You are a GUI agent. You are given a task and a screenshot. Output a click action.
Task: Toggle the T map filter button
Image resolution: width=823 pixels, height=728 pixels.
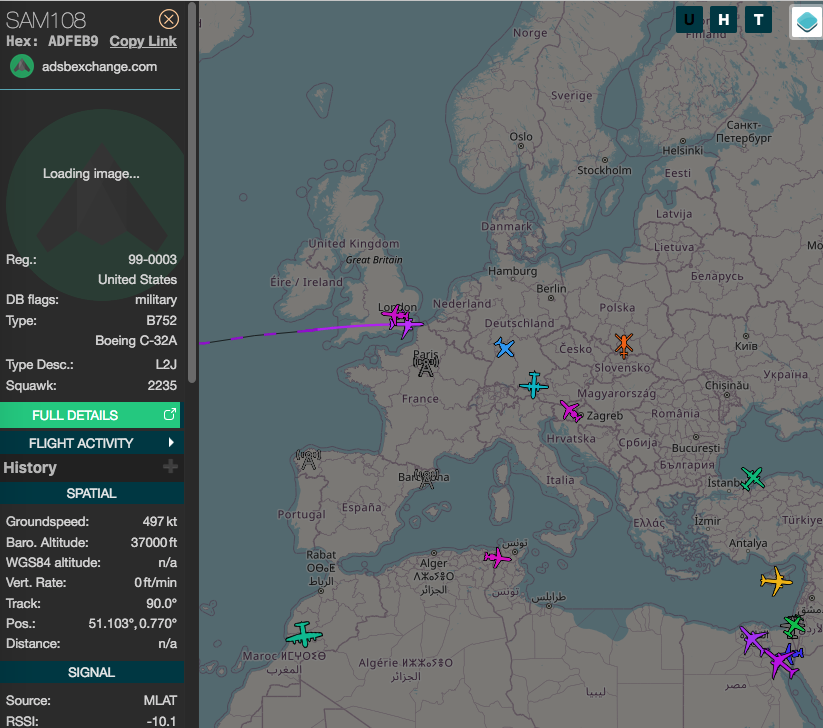point(758,20)
